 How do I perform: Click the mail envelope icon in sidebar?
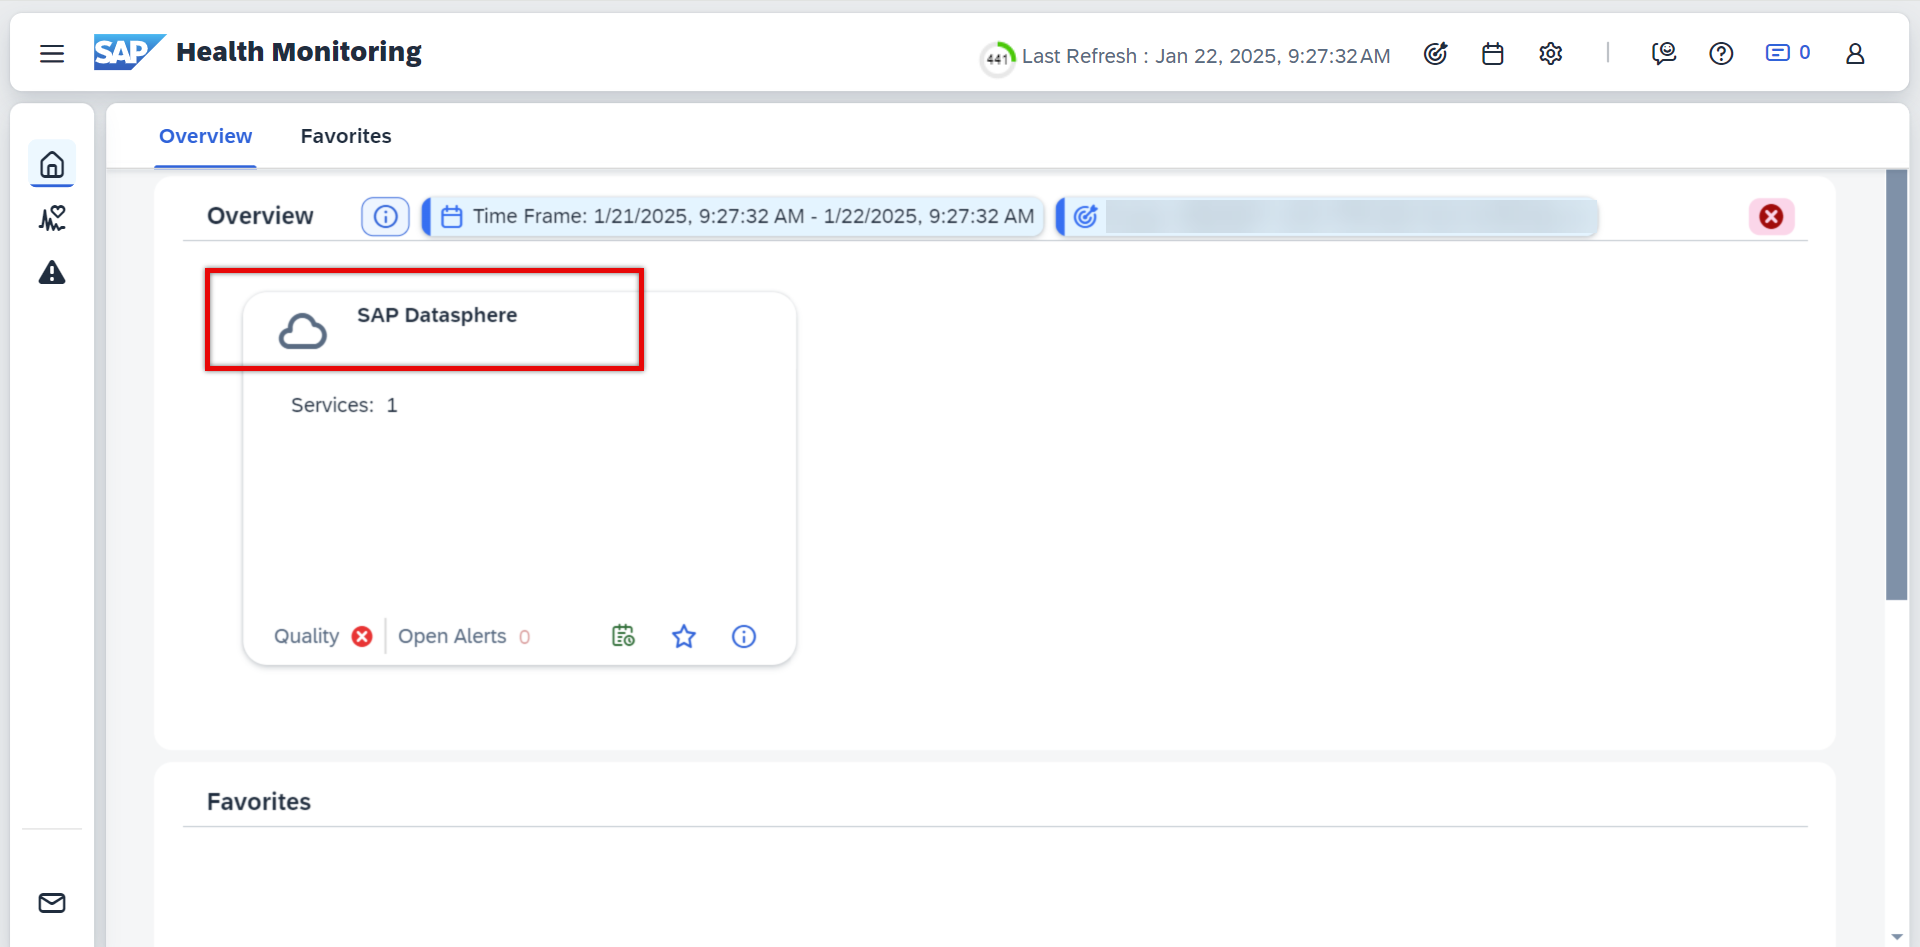coord(52,903)
